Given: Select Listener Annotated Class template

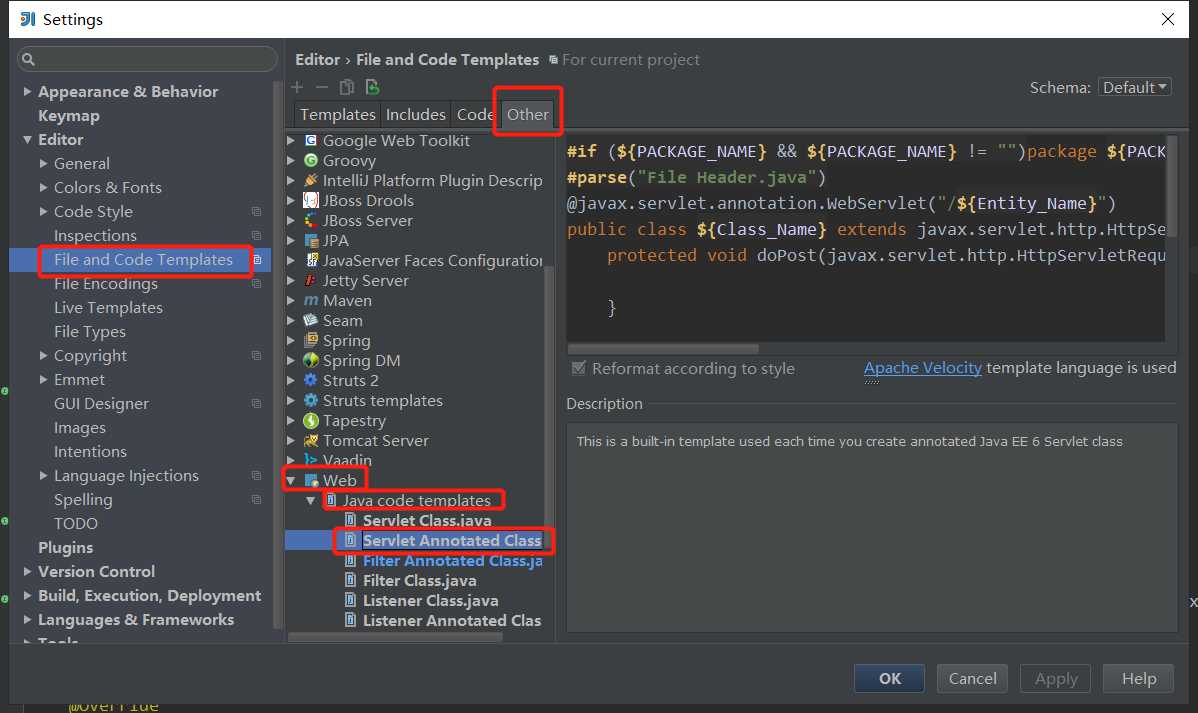Looking at the screenshot, I should coord(452,621).
